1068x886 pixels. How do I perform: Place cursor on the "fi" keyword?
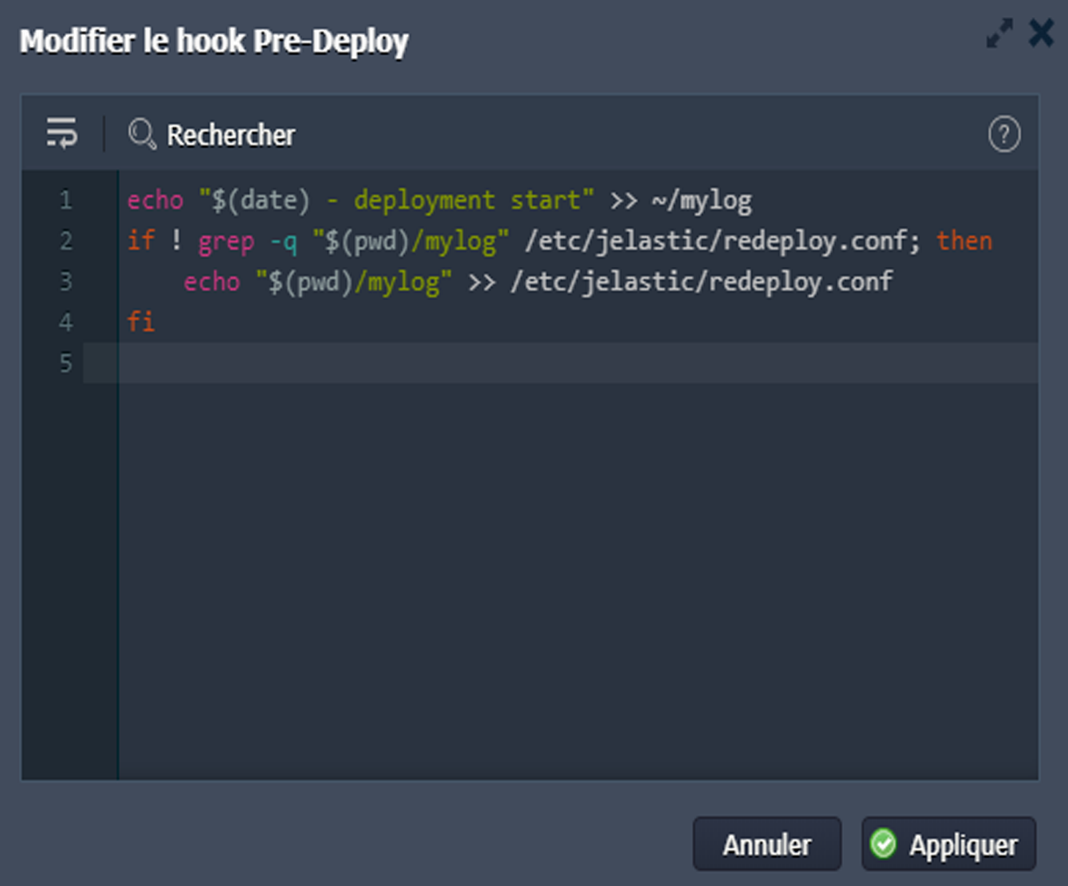tap(141, 322)
